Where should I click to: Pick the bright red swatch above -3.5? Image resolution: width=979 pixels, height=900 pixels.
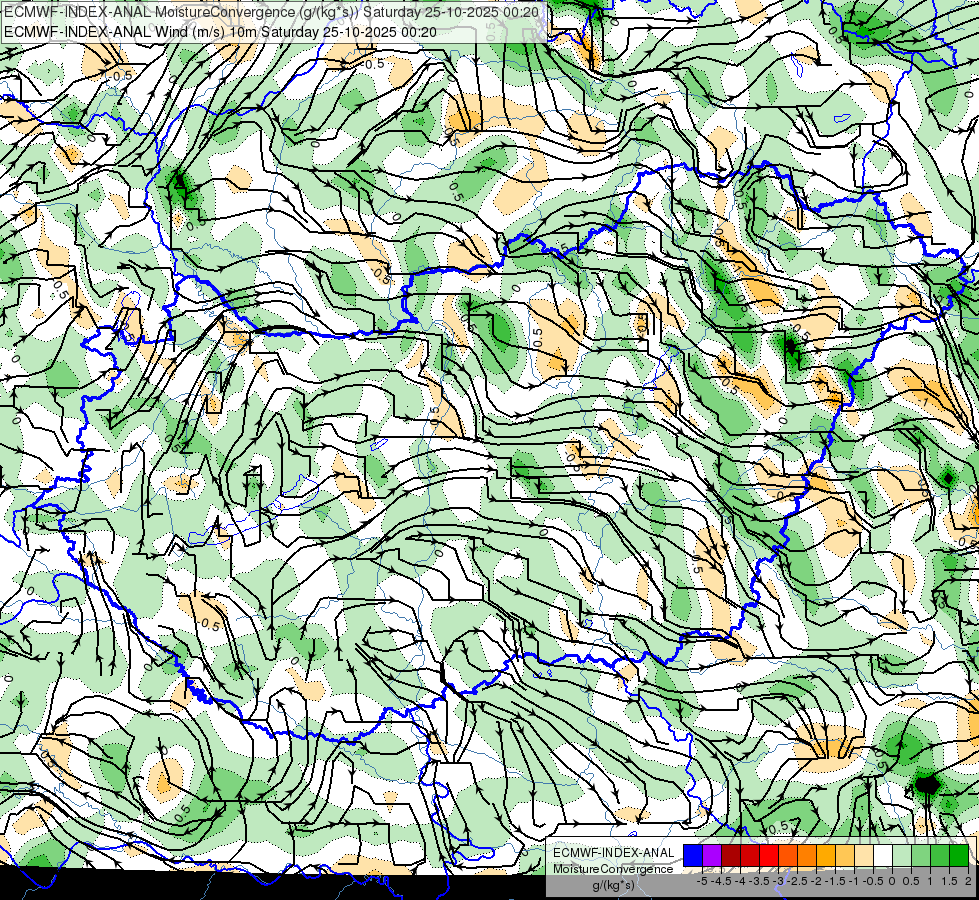click(x=769, y=855)
